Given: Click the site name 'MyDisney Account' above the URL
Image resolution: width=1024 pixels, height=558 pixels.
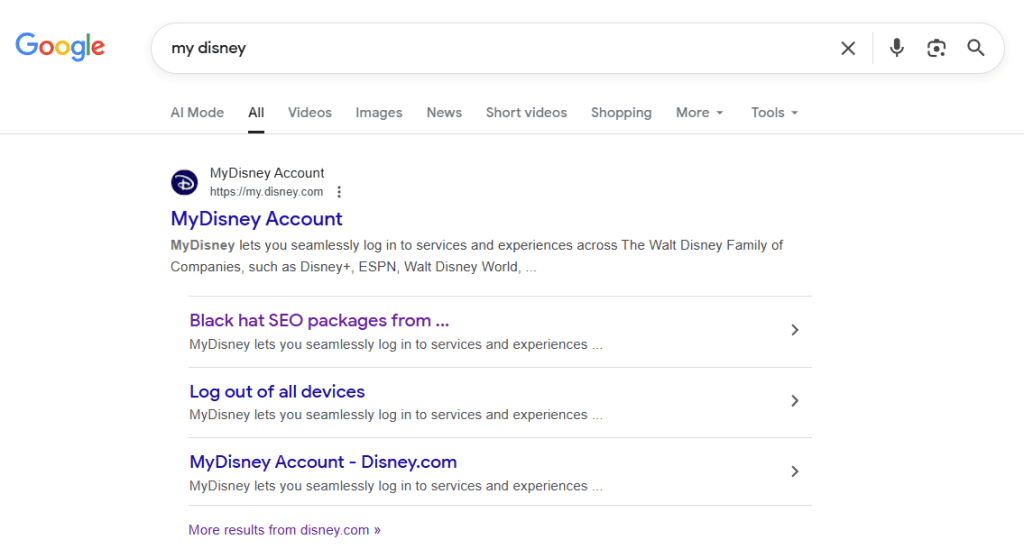Looking at the screenshot, I should (x=266, y=173).
